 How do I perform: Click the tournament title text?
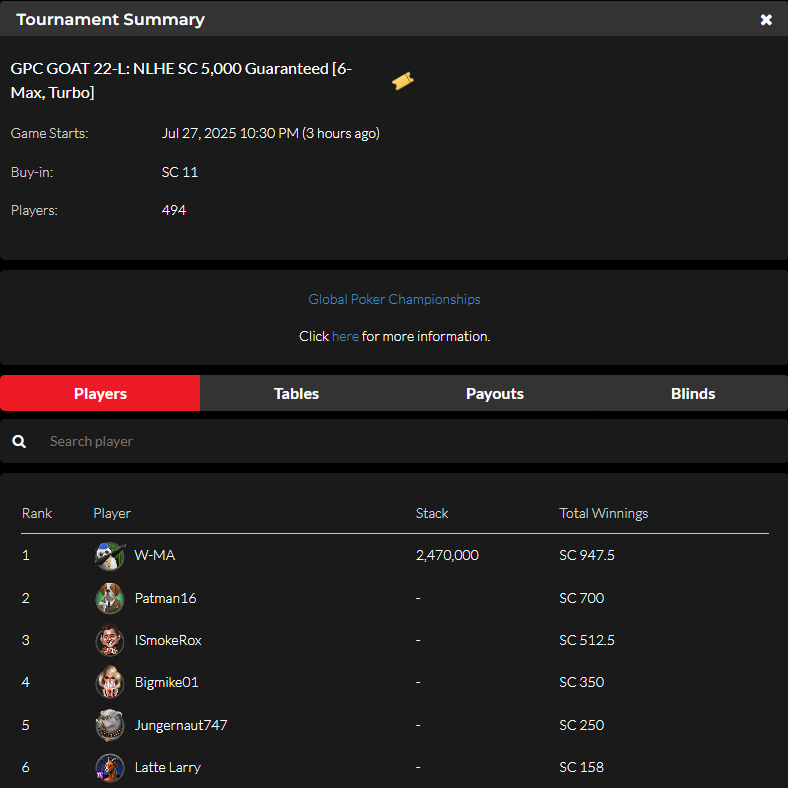click(x=181, y=80)
